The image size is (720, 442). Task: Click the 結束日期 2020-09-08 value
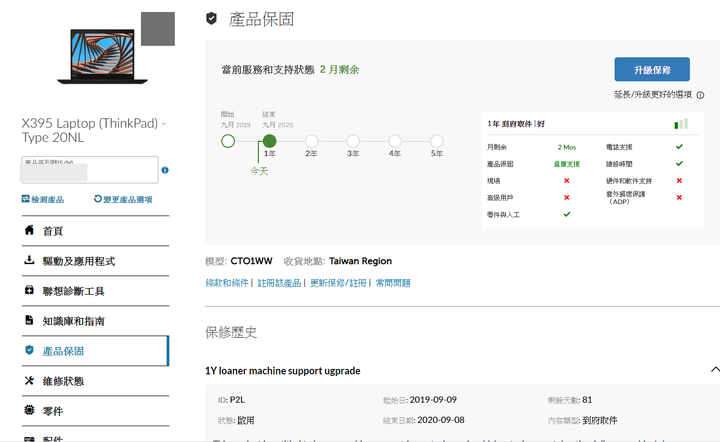click(441, 420)
